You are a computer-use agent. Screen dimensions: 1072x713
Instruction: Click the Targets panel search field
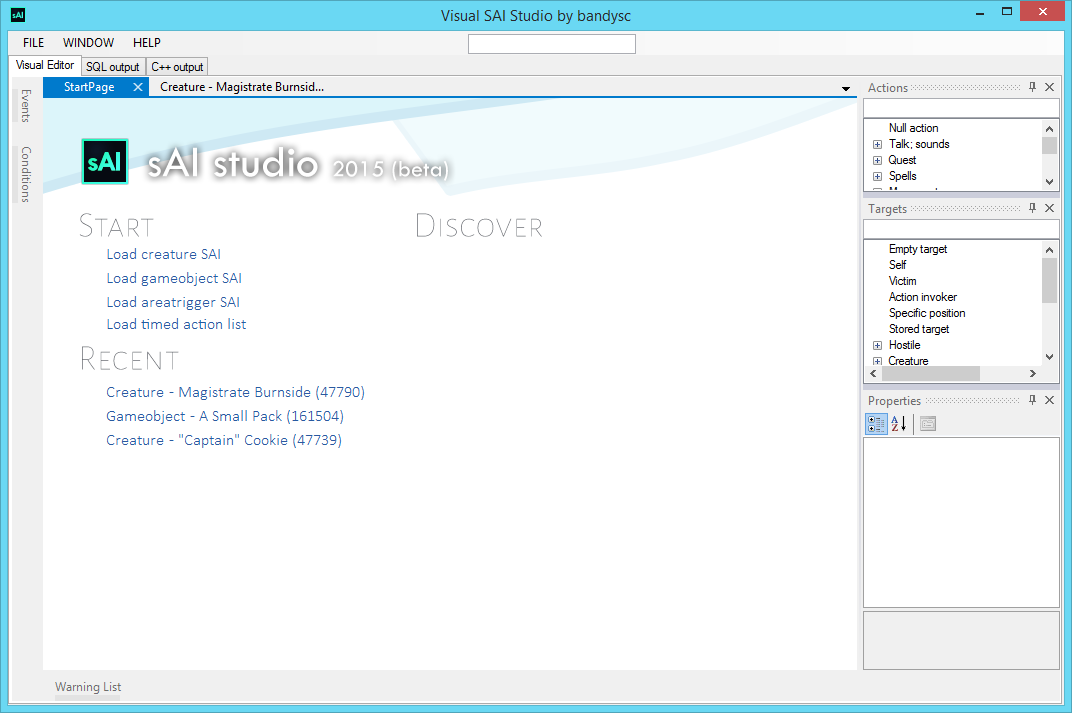[x=961, y=229]
